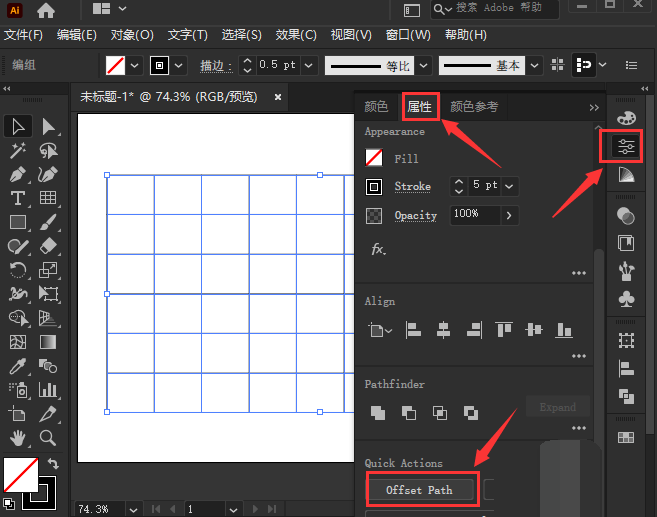Select the Rectangular Grid tool
This screenshot has width=657, height=517.
coord(48,197)
